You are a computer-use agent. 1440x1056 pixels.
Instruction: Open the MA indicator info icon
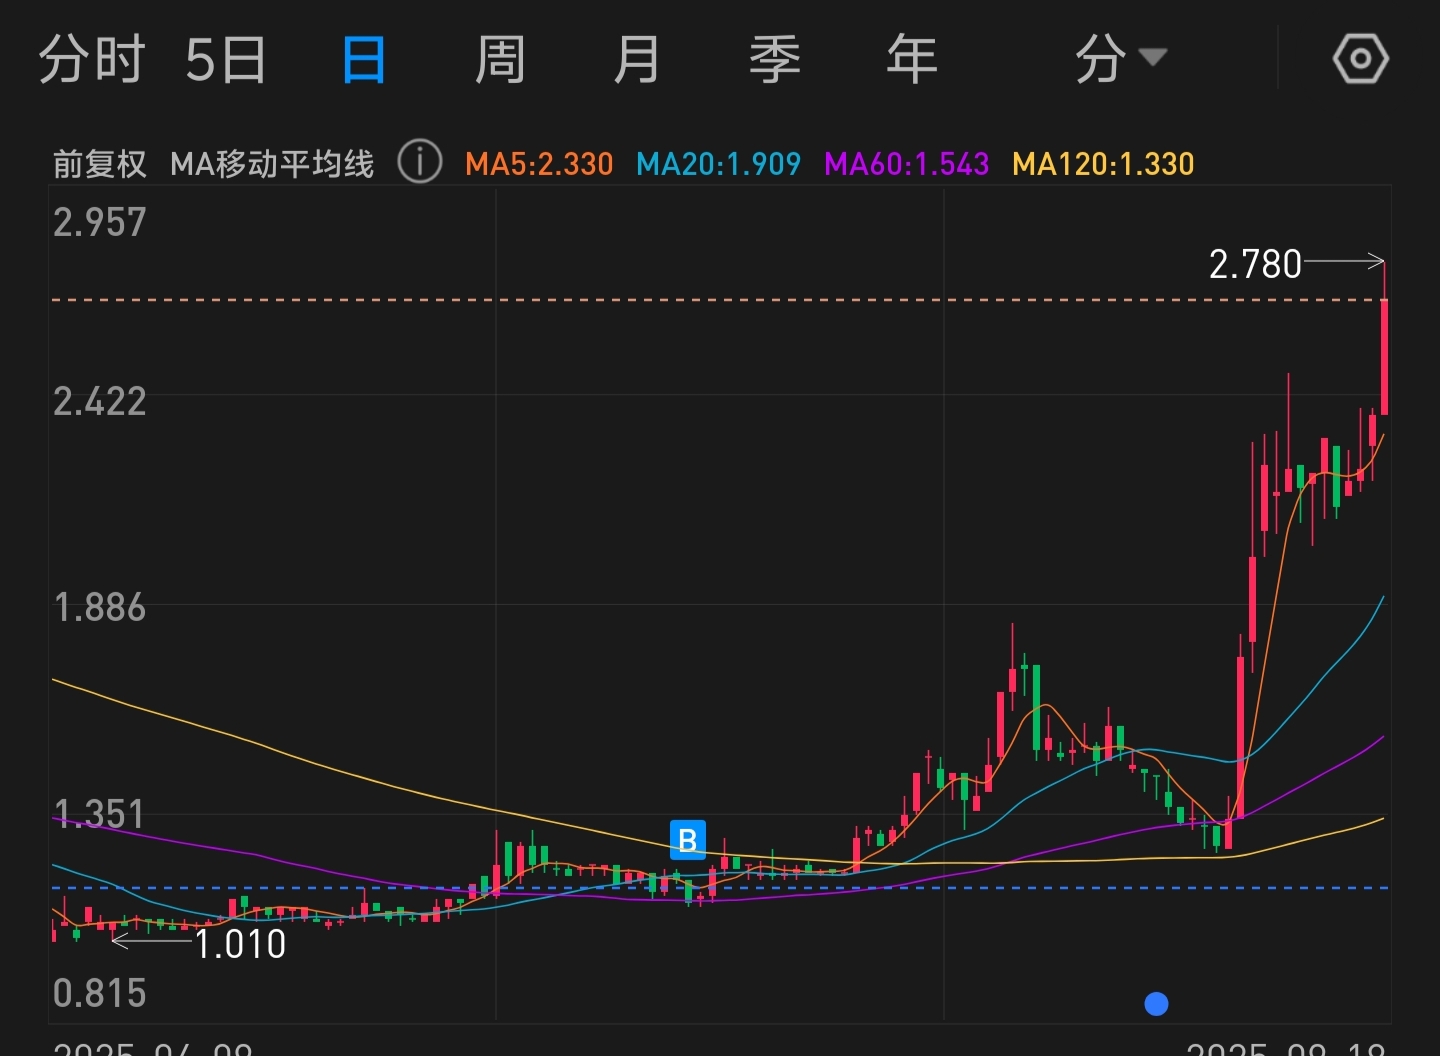click(x=420, y=161)
